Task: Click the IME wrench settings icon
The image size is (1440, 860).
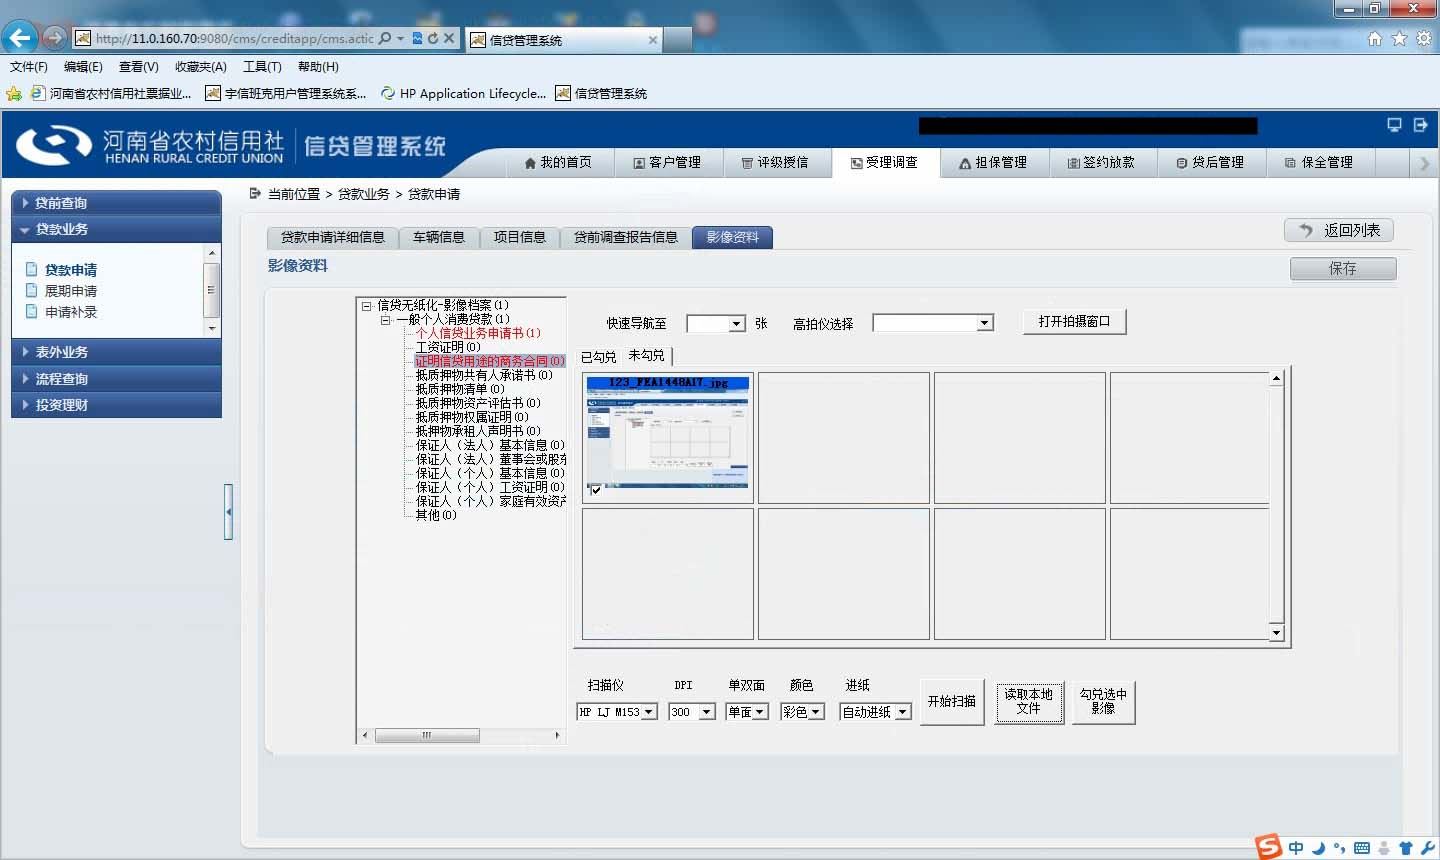Action: (1427, 848)
